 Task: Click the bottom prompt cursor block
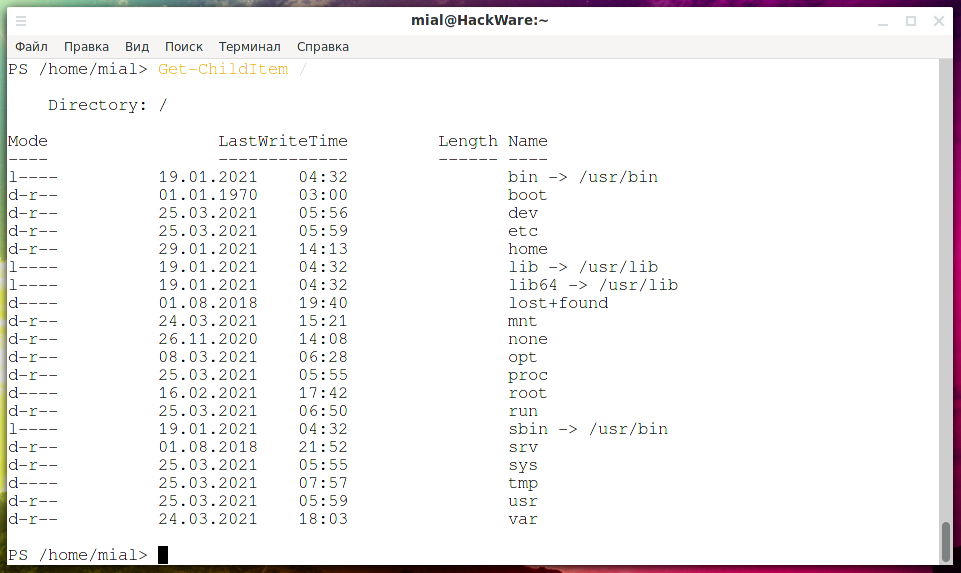[163, 555]
